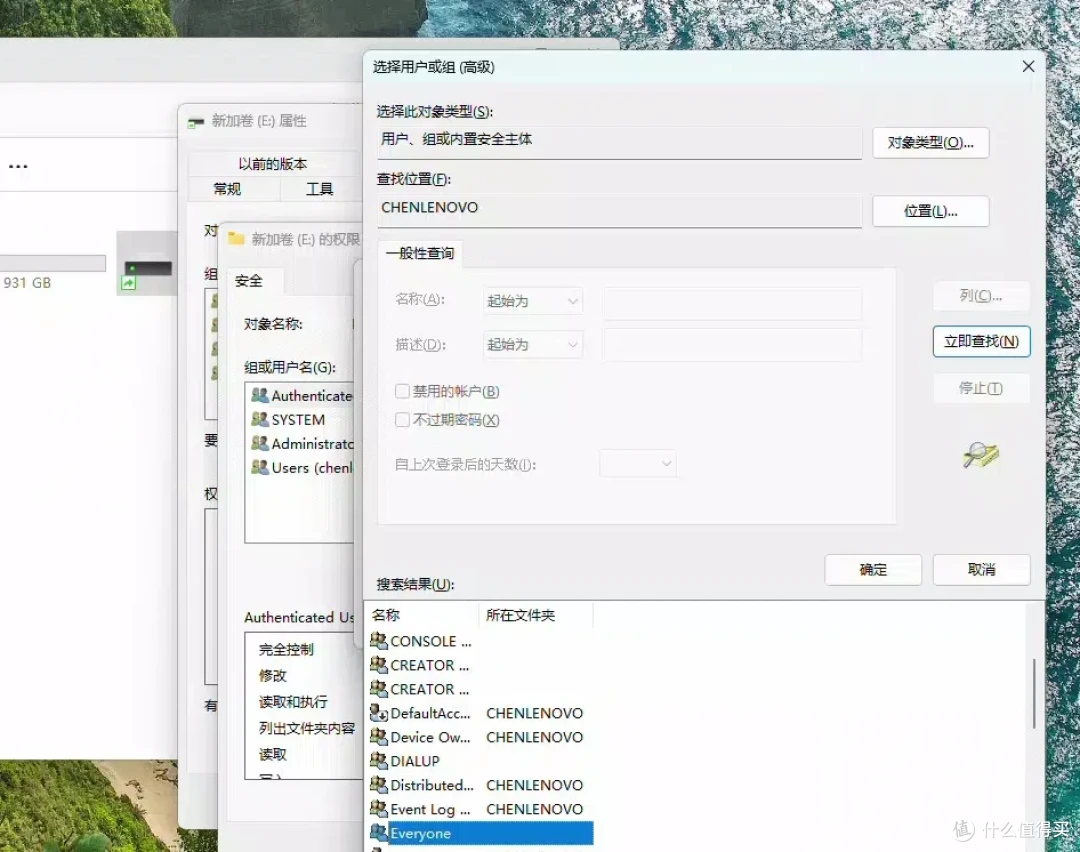This screenshot has width=1080, height=852.
Task: Click the SYSTEM group icon in permissions
Action: click(260, 419)
